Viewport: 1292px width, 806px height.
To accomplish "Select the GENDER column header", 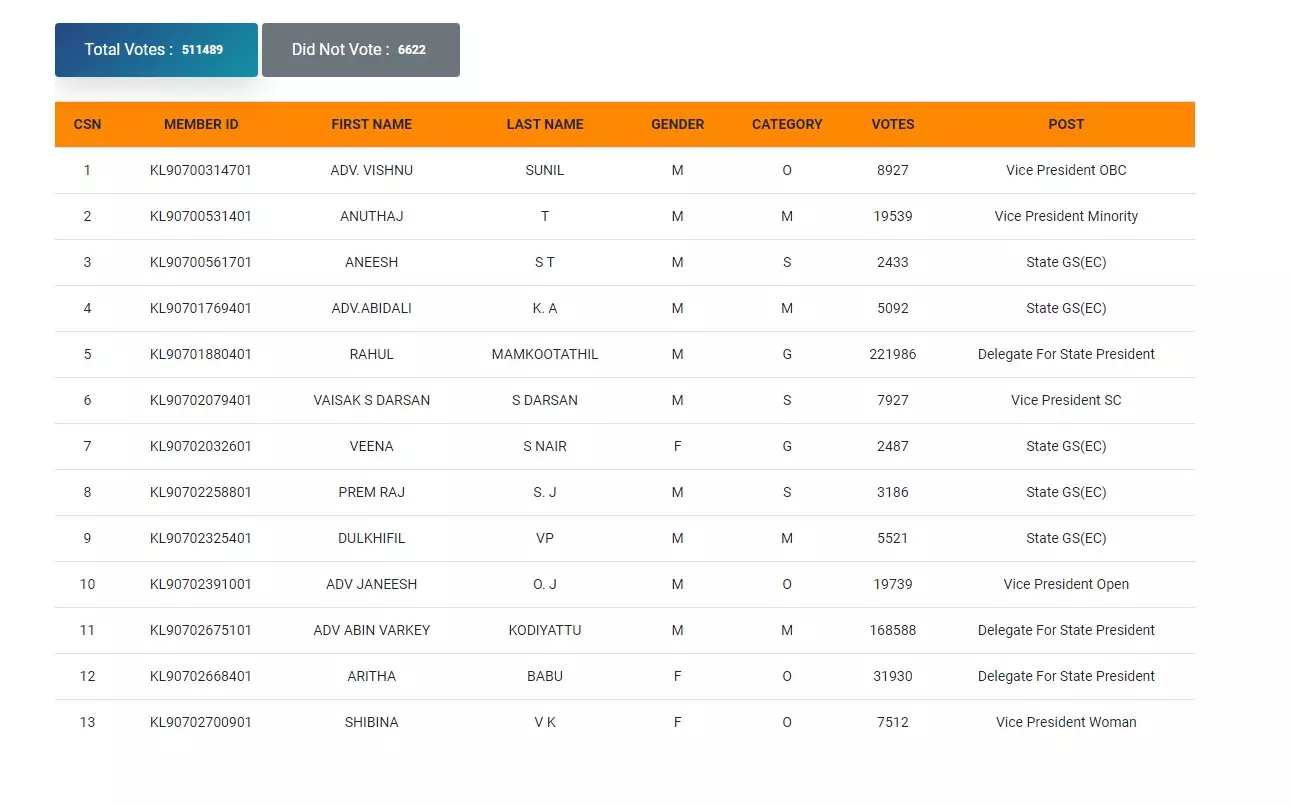I will pos(677,124).
